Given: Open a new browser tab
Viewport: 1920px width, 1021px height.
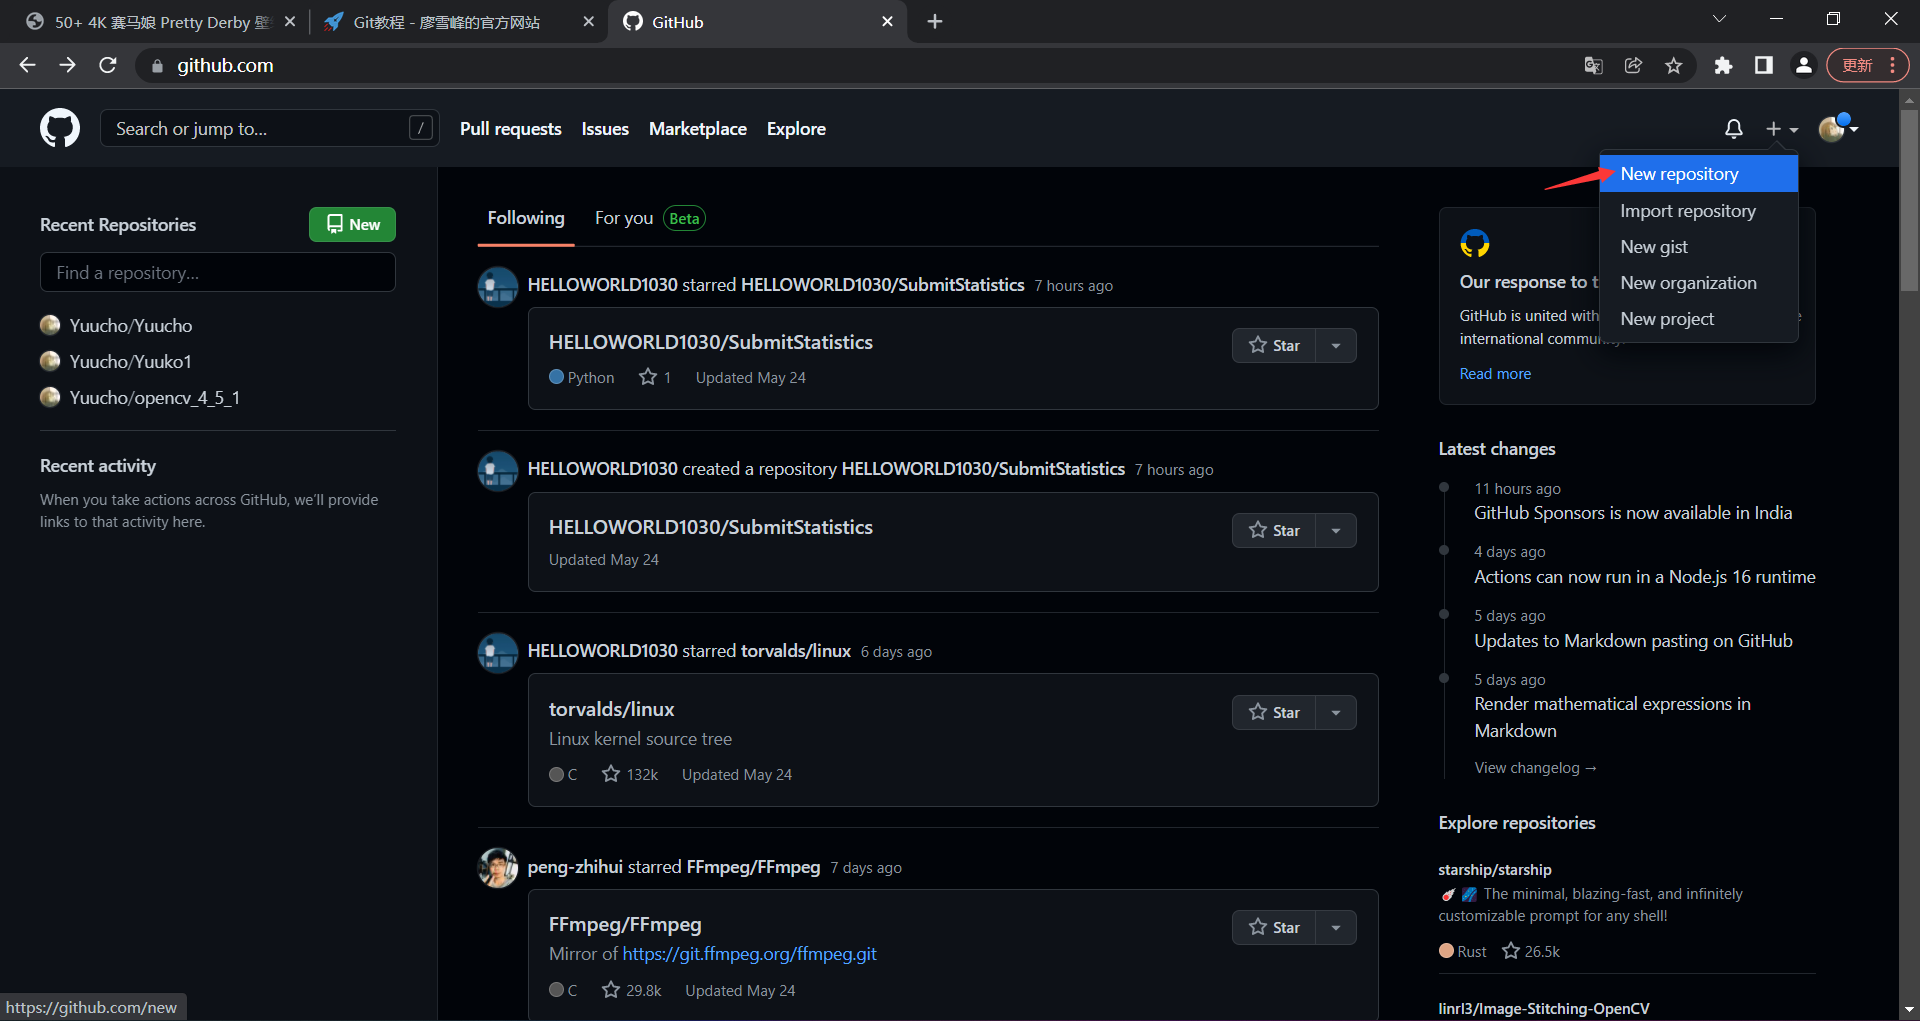Looking at the screenshot, I should (x=935, y=21).
